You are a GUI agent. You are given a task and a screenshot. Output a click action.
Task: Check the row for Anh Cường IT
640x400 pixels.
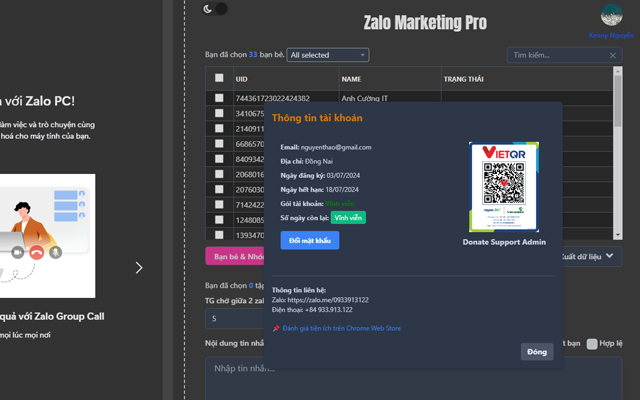pyautogui.click(x=219, y=98)
